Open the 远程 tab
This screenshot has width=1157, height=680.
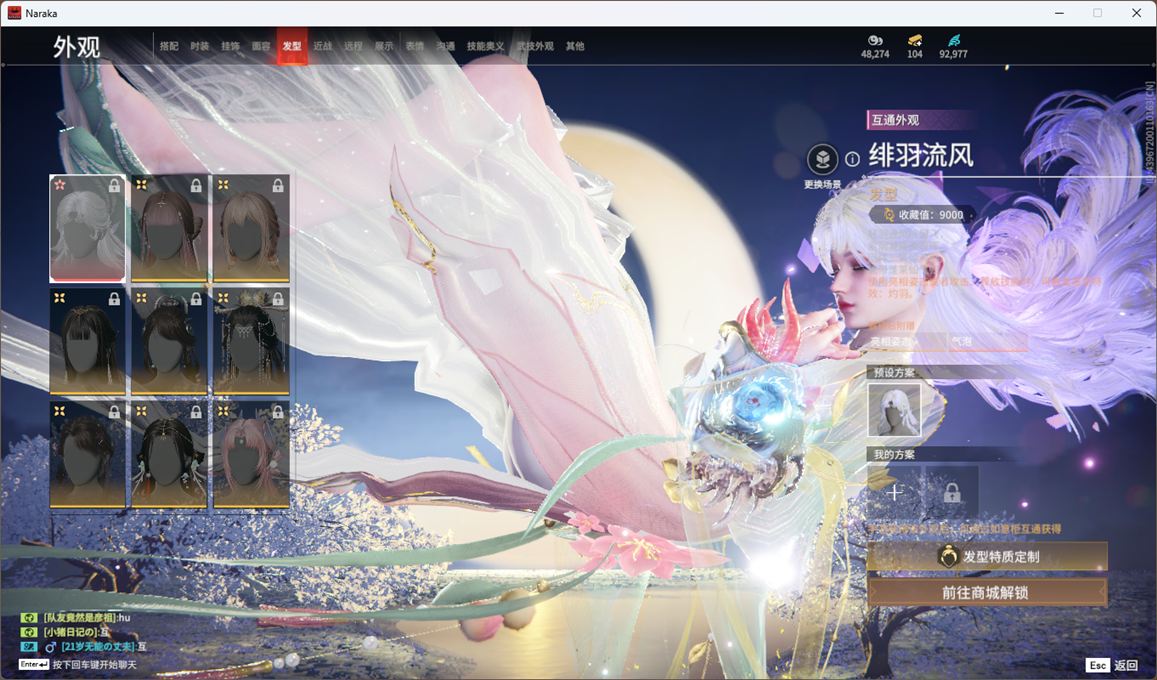353,46
